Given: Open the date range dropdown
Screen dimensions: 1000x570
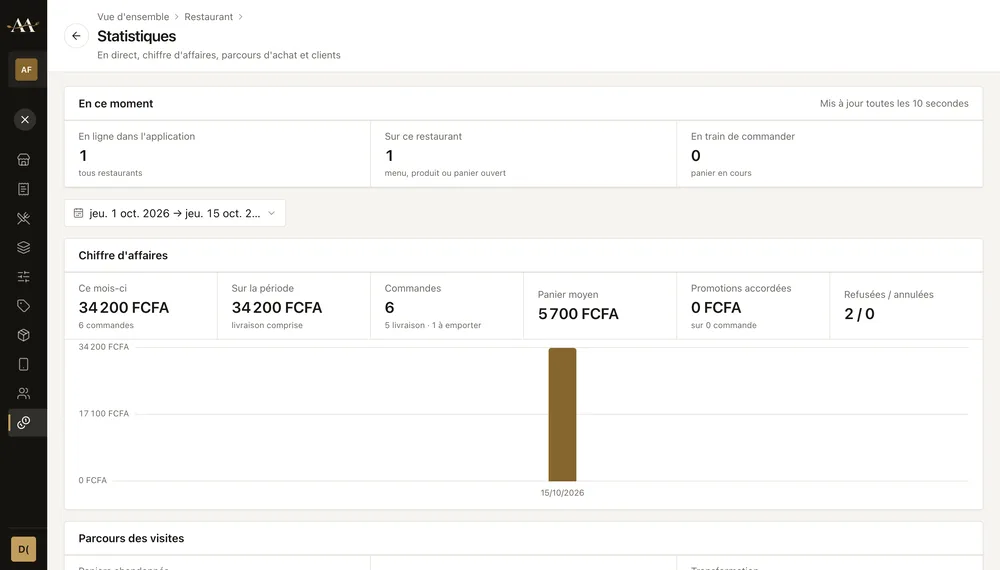Looking at the screenshot, I should (x=175, y=213).
